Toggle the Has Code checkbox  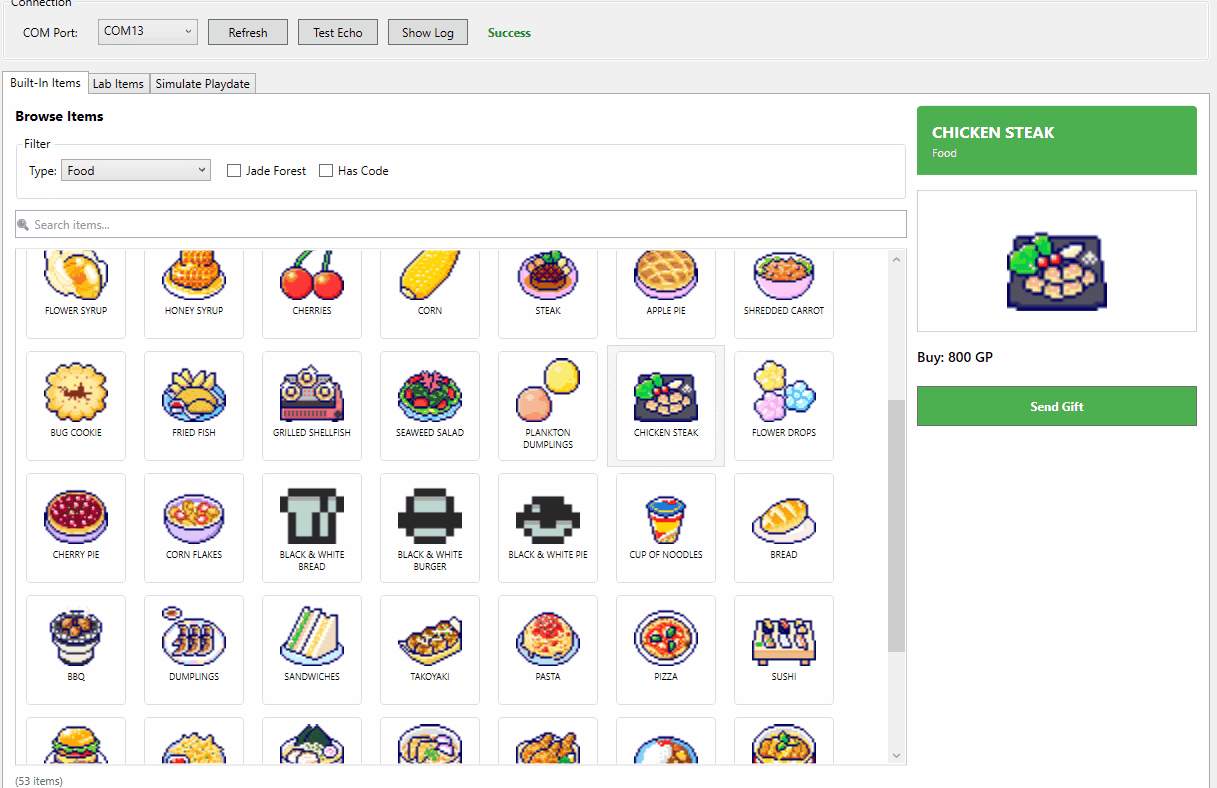(326, 171)
